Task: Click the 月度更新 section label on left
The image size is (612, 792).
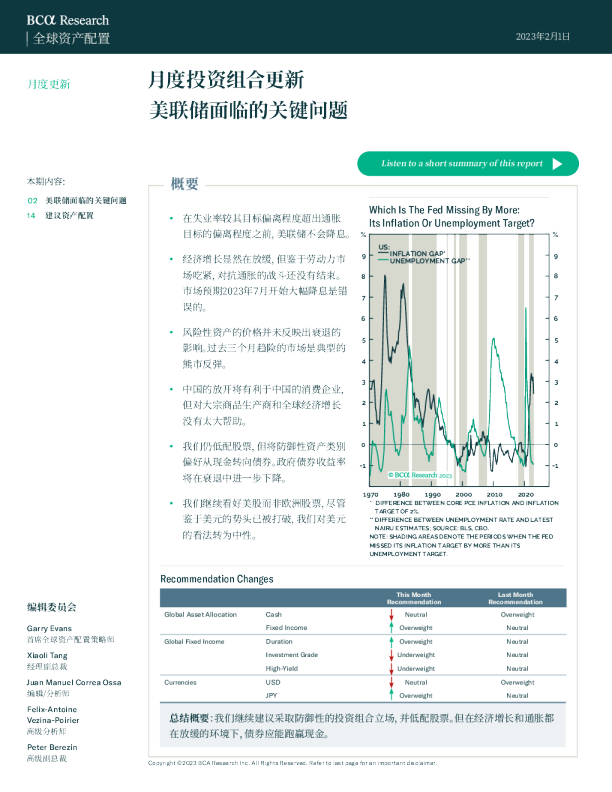Action: (48, 84)
